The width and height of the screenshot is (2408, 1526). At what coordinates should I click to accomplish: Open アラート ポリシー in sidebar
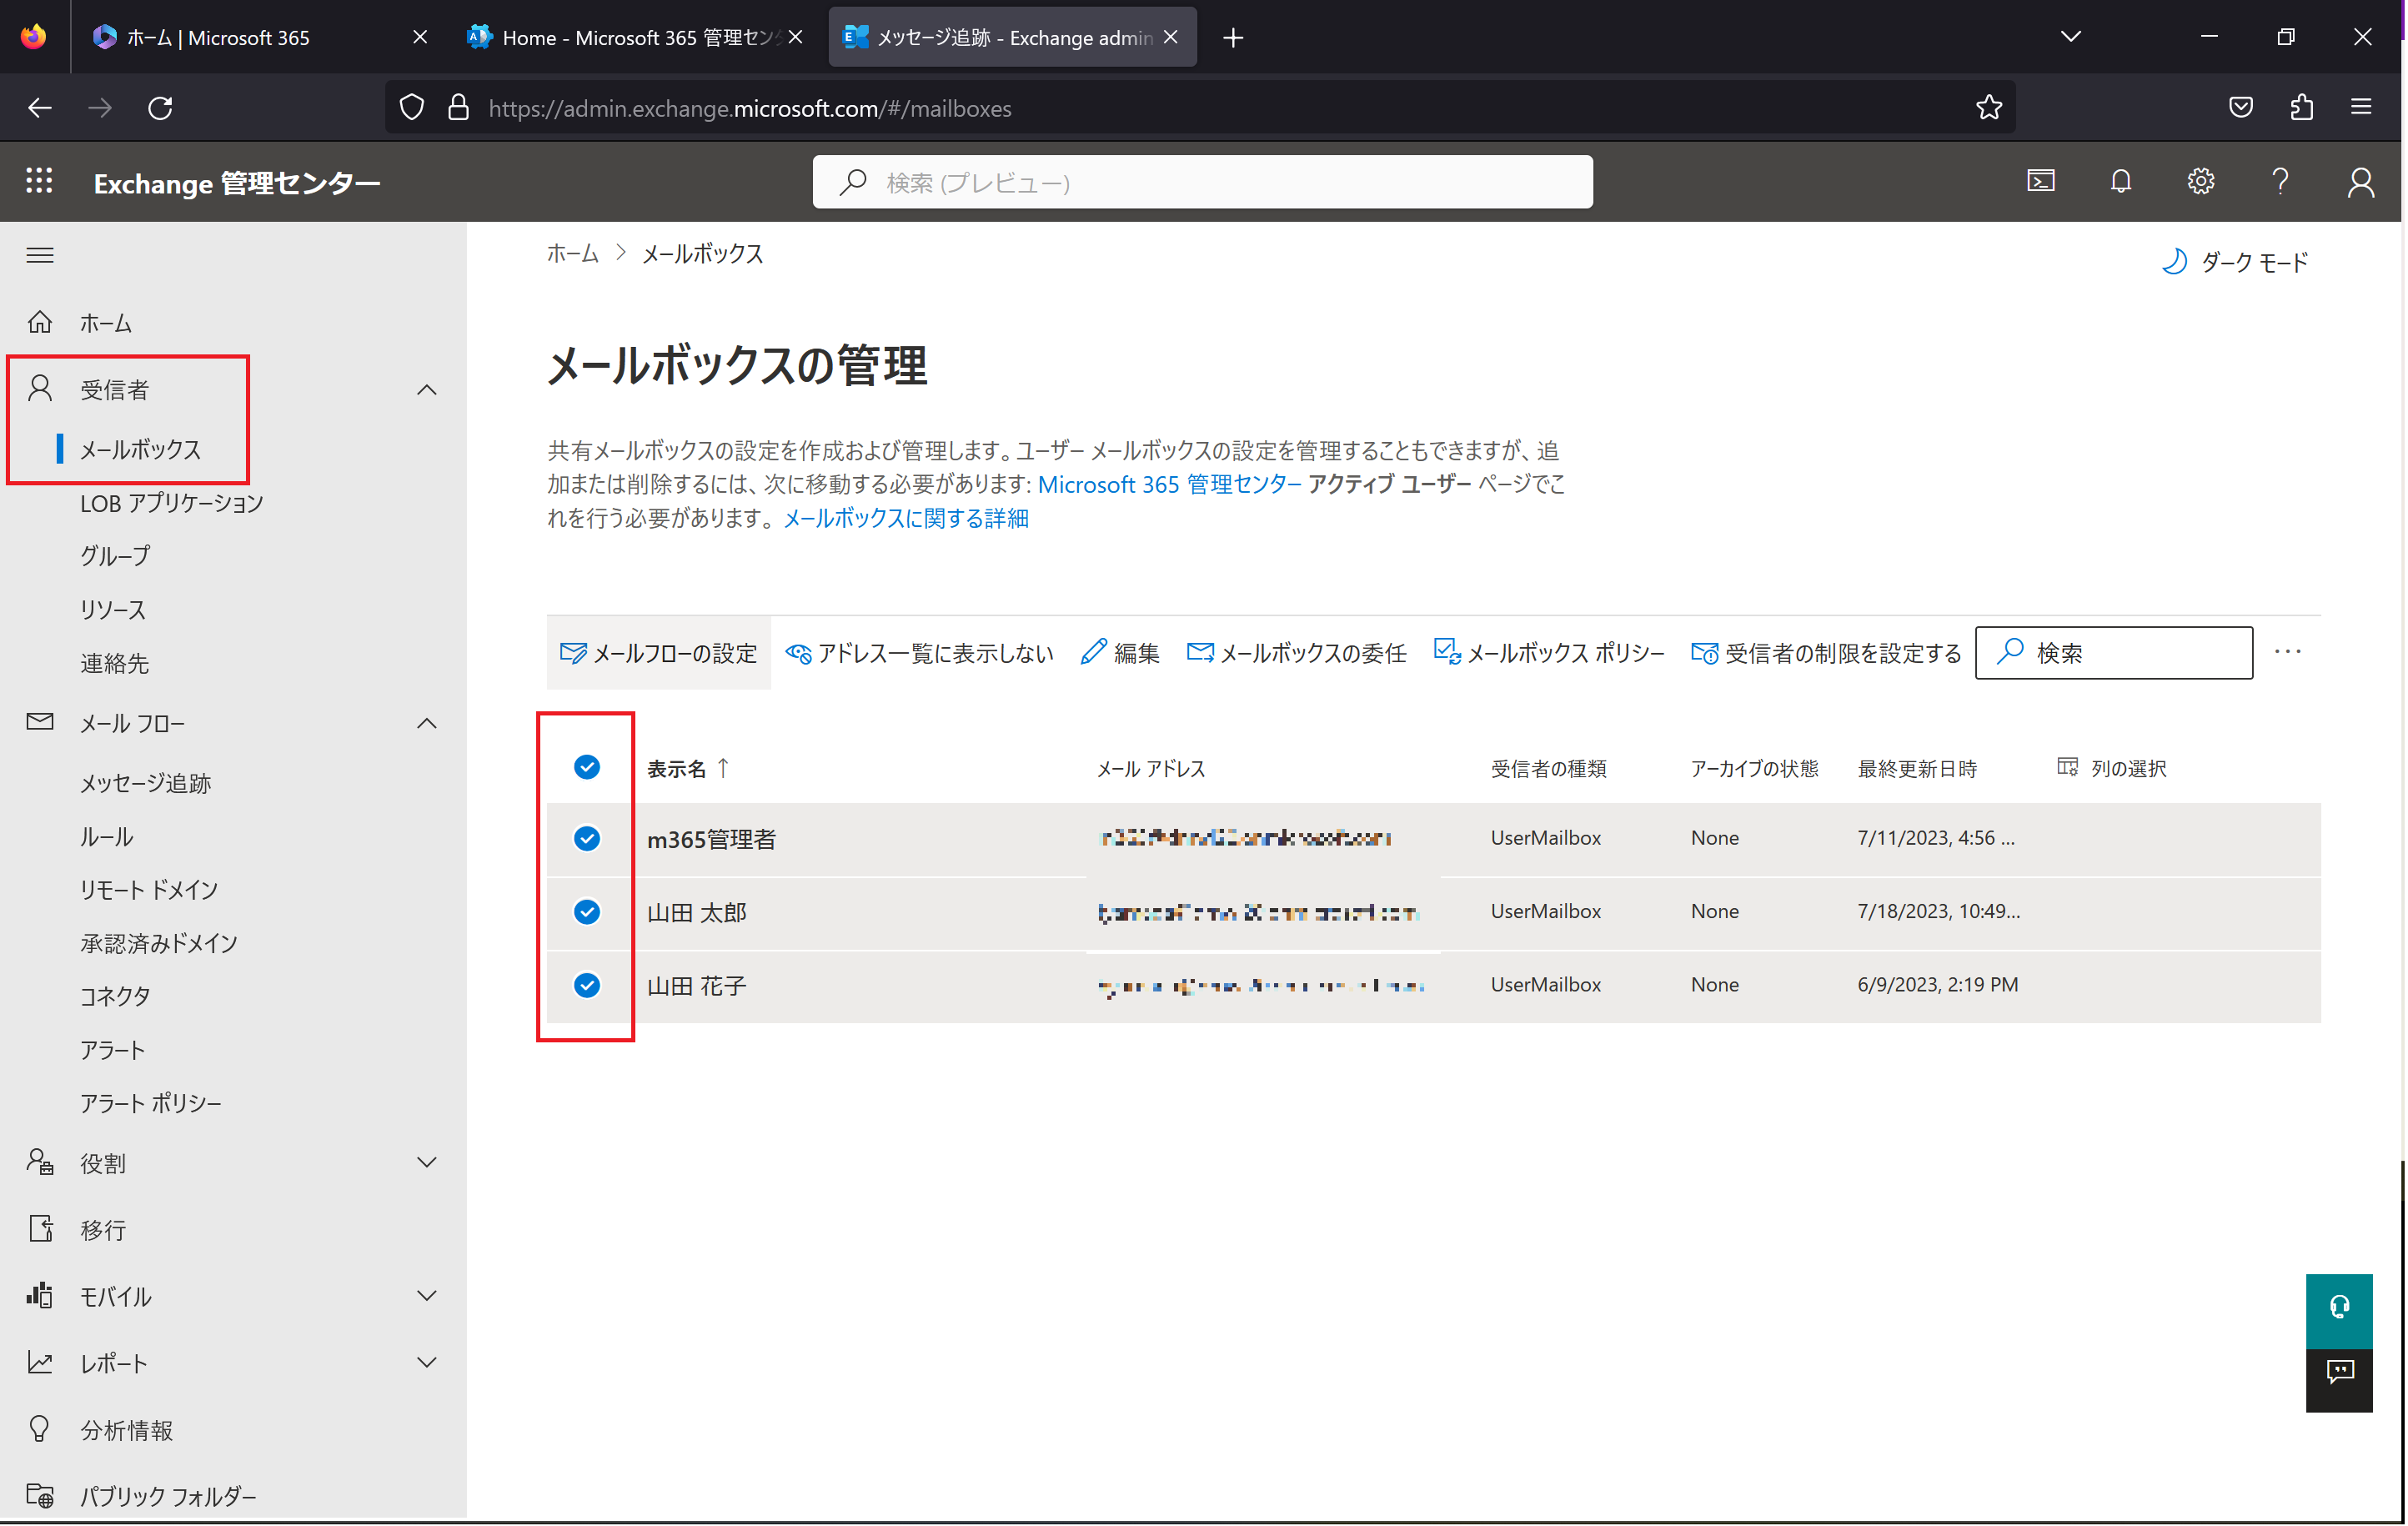151,1102
